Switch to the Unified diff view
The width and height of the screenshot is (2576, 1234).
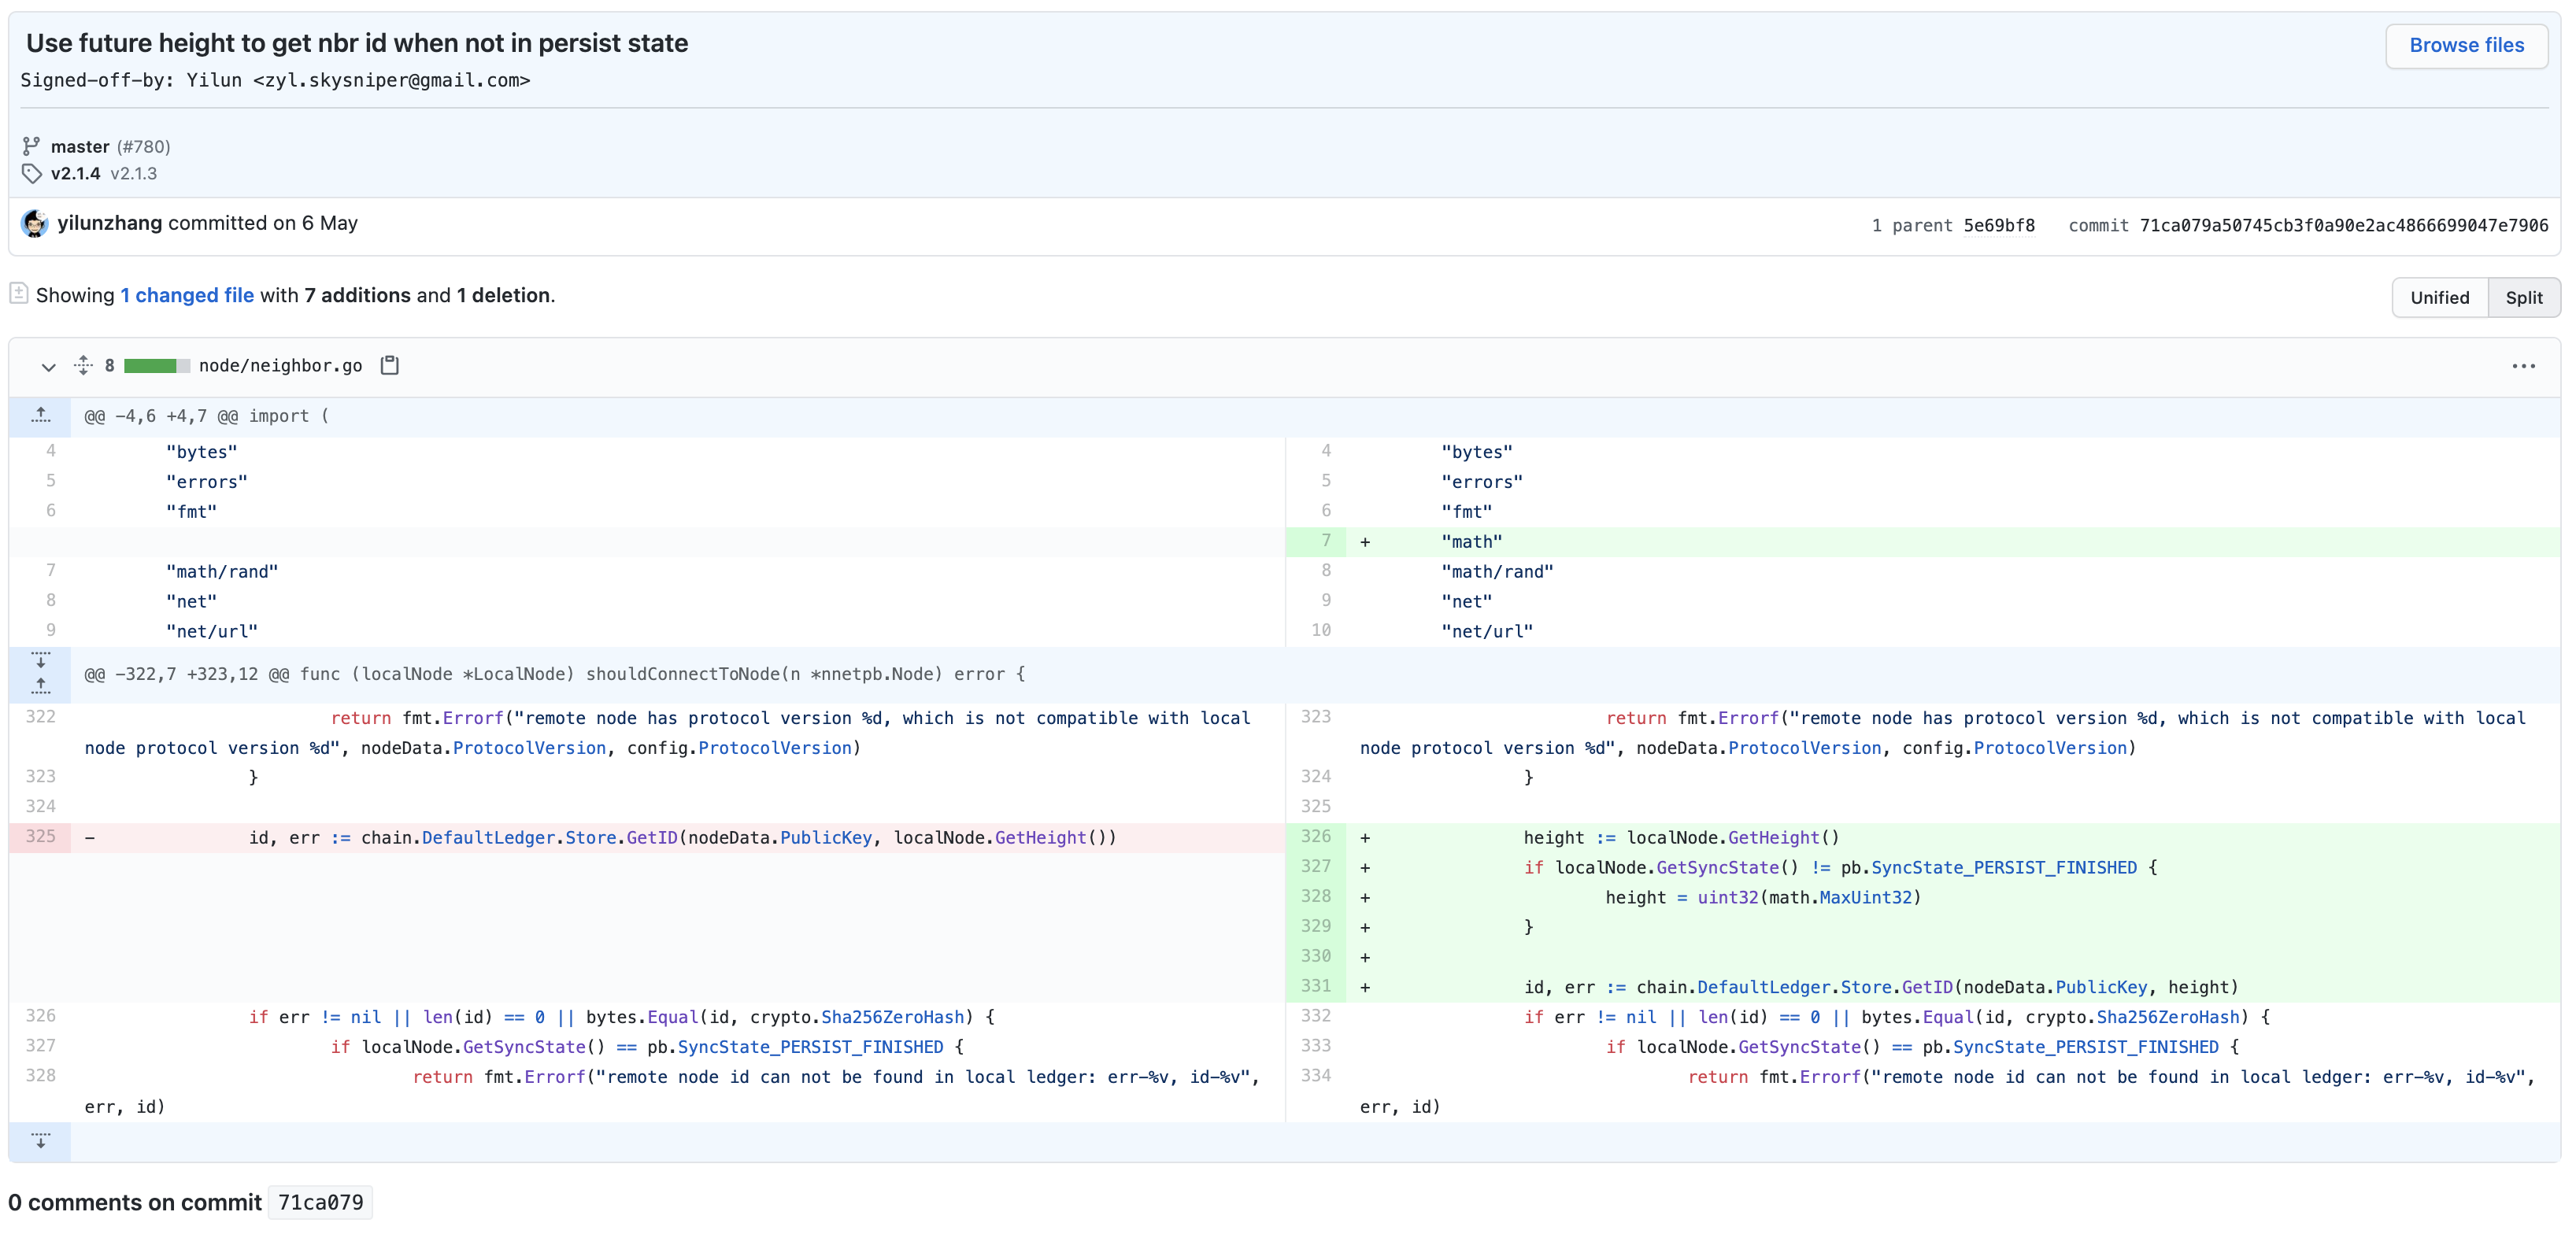2439,298
